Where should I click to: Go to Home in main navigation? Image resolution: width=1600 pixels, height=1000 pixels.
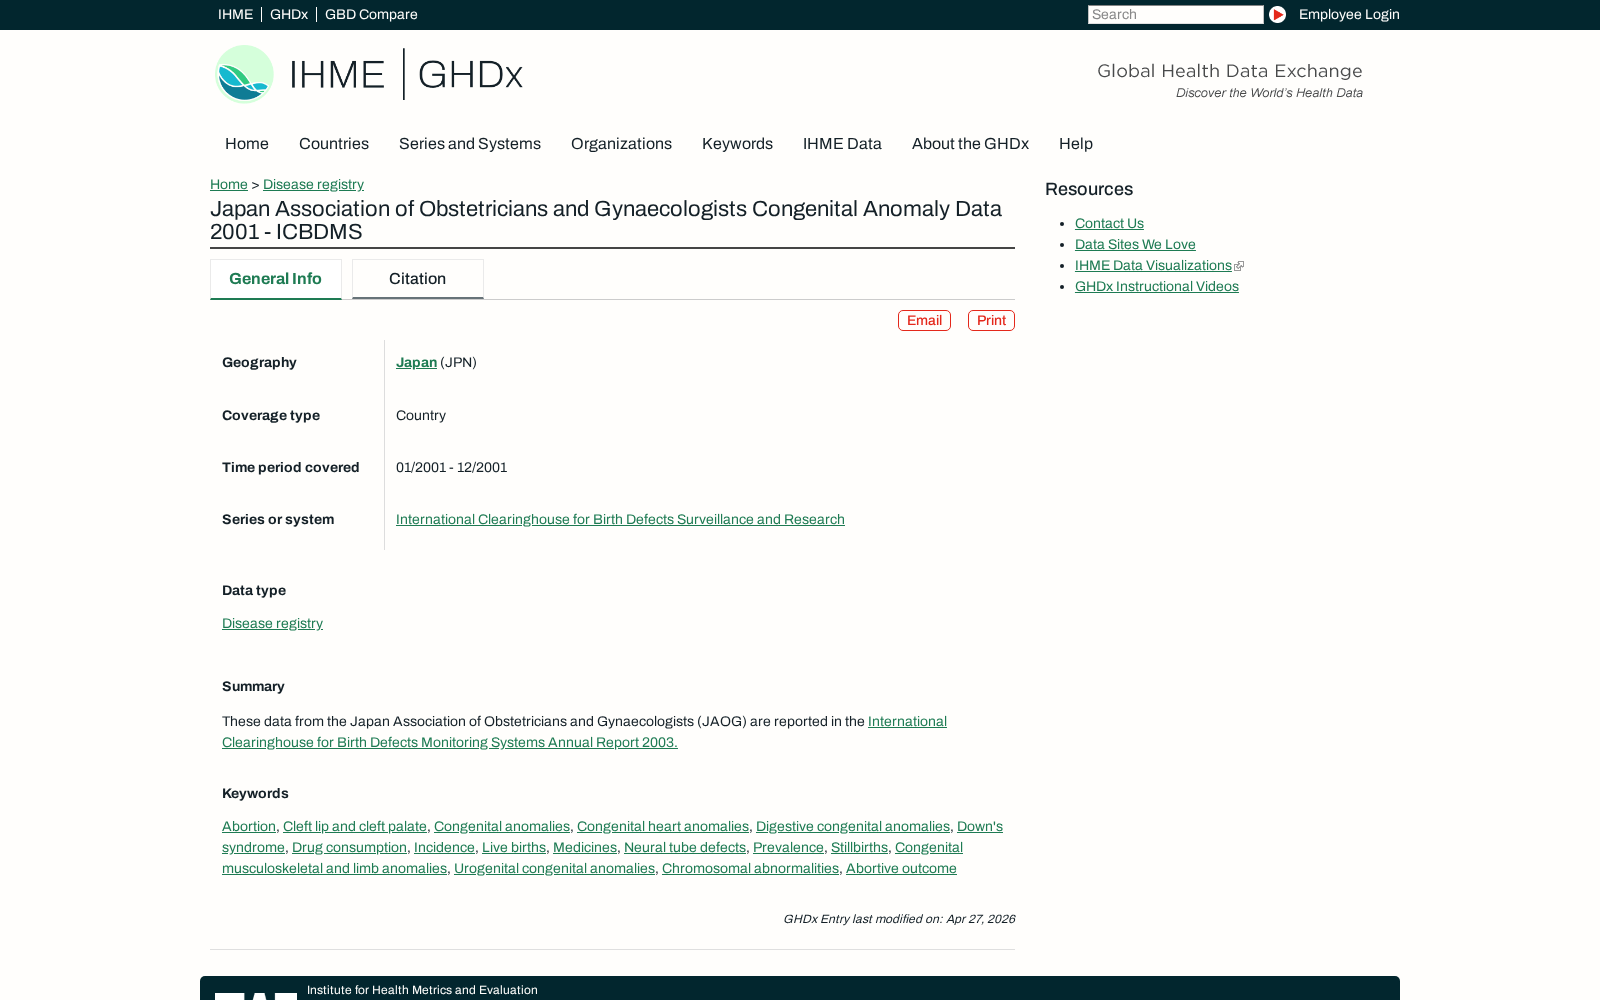click(x=247, y=144)
